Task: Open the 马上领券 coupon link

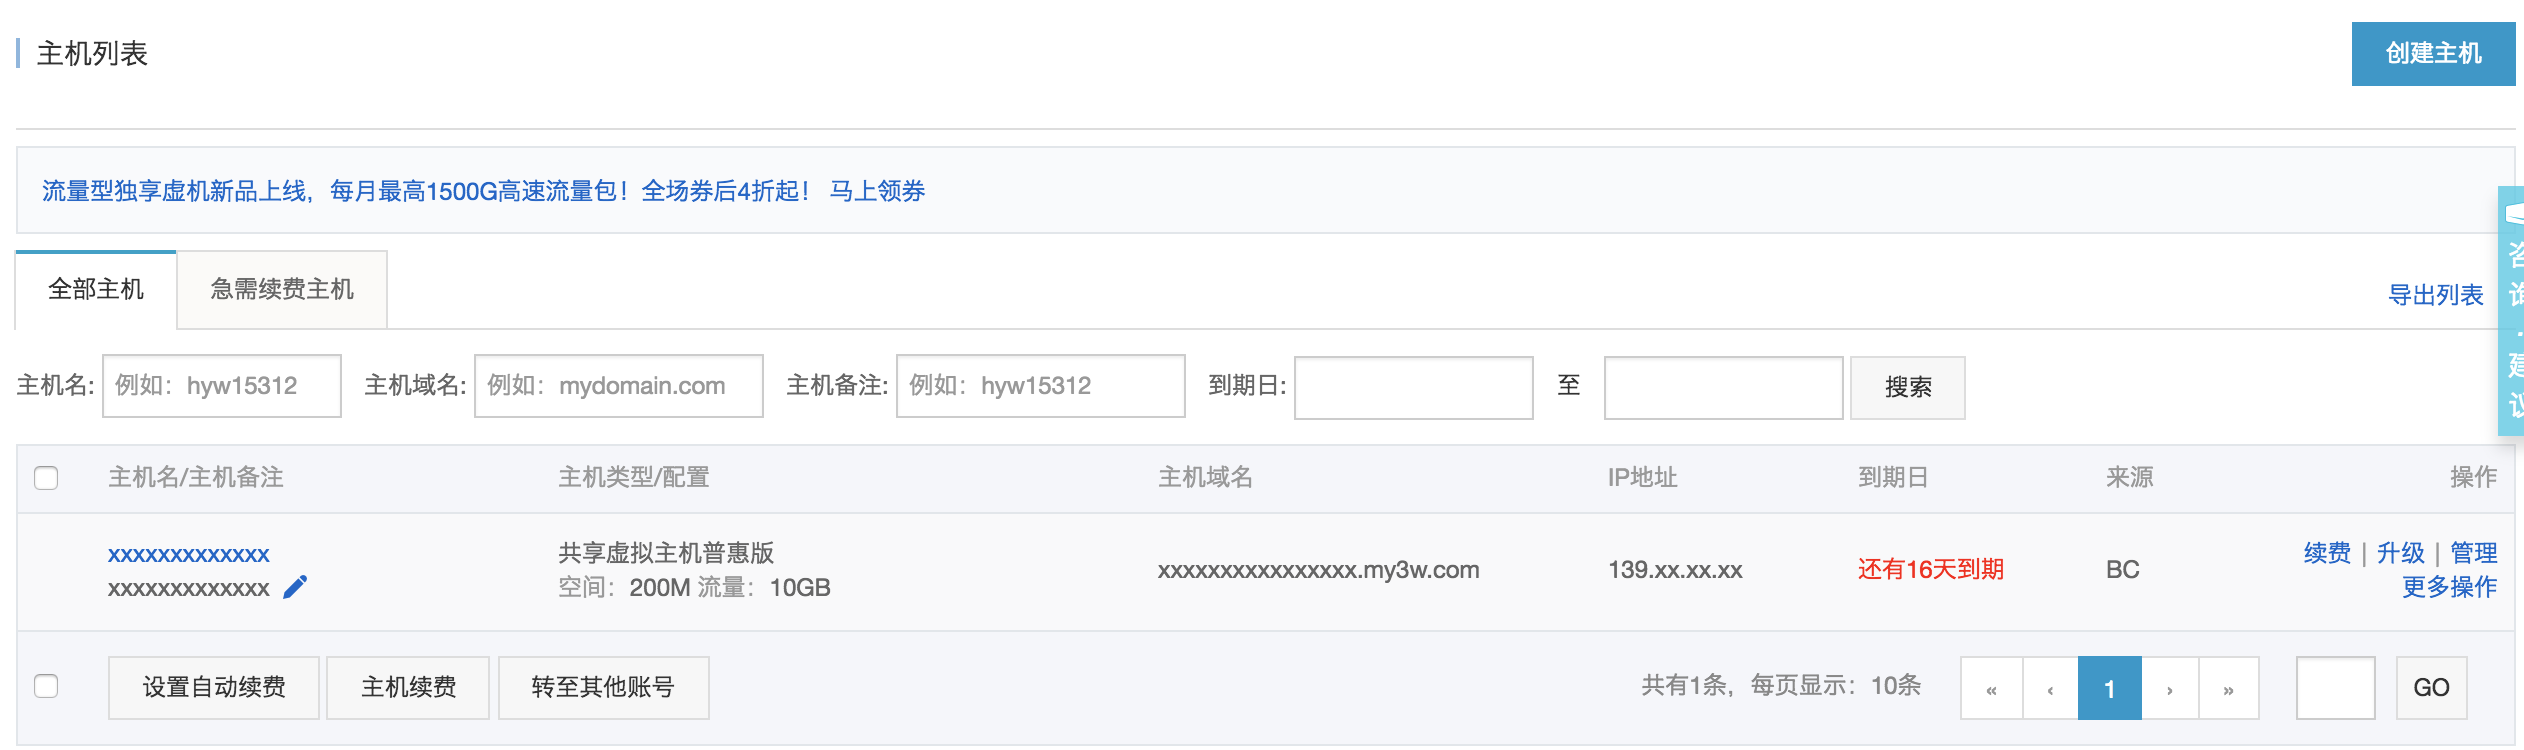Action: coord(877,191)
